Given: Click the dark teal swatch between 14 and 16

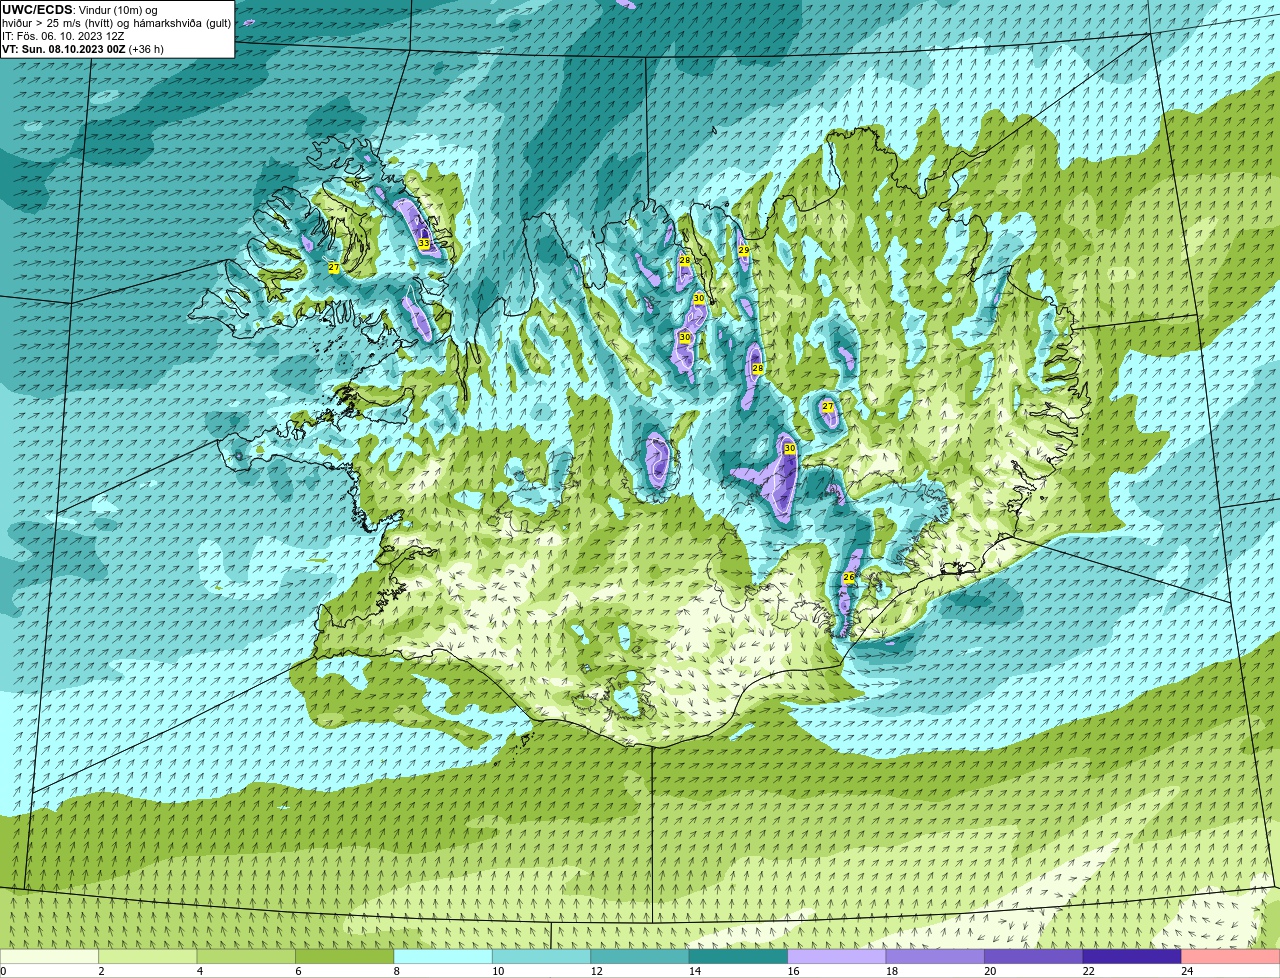Looking at the screenshot, I should (739, 957).
